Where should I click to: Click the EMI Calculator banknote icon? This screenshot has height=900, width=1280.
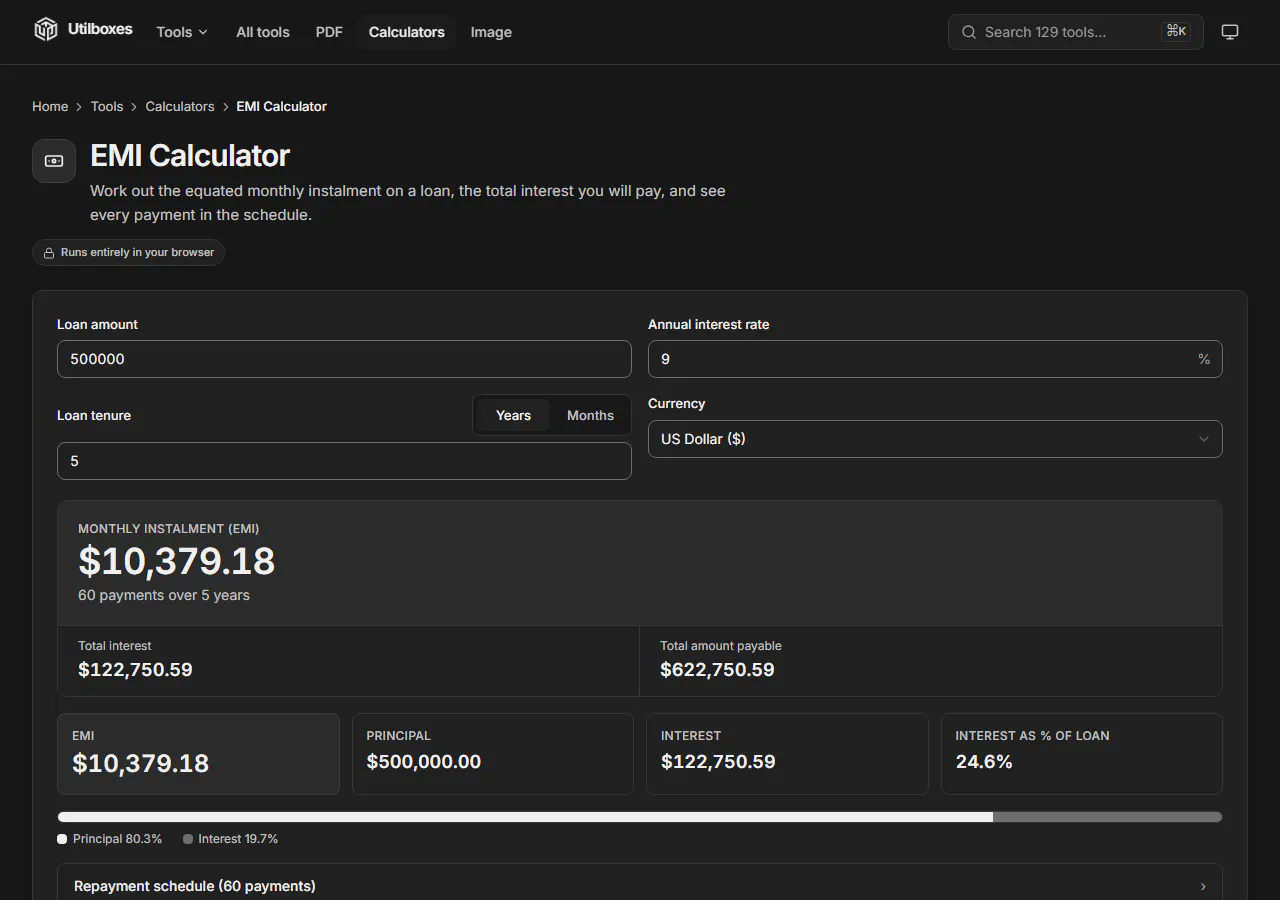(x=54, y=161)
